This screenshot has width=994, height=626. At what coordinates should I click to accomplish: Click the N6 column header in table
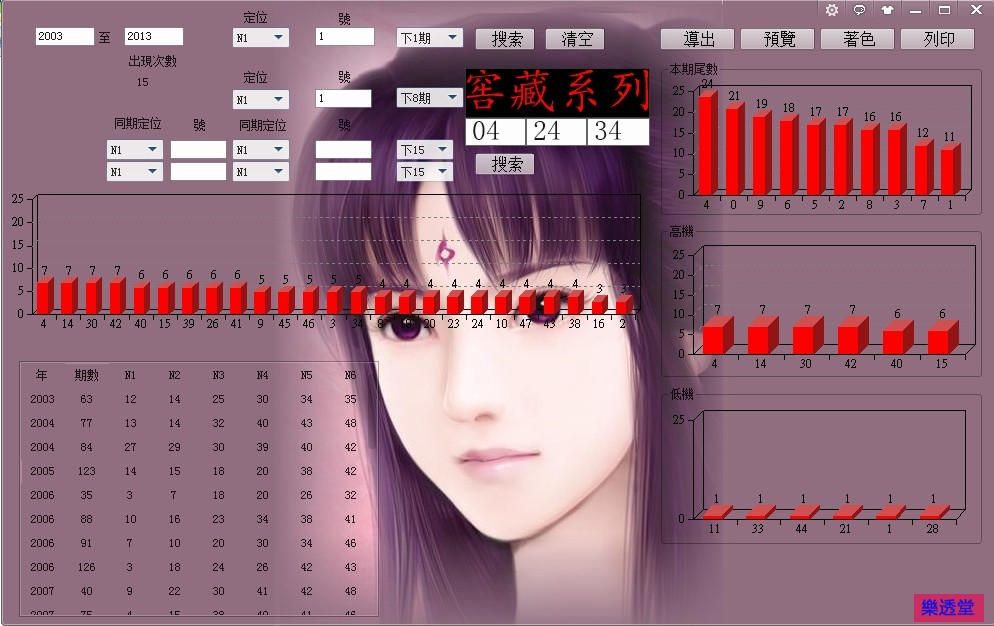pos(350,375)
